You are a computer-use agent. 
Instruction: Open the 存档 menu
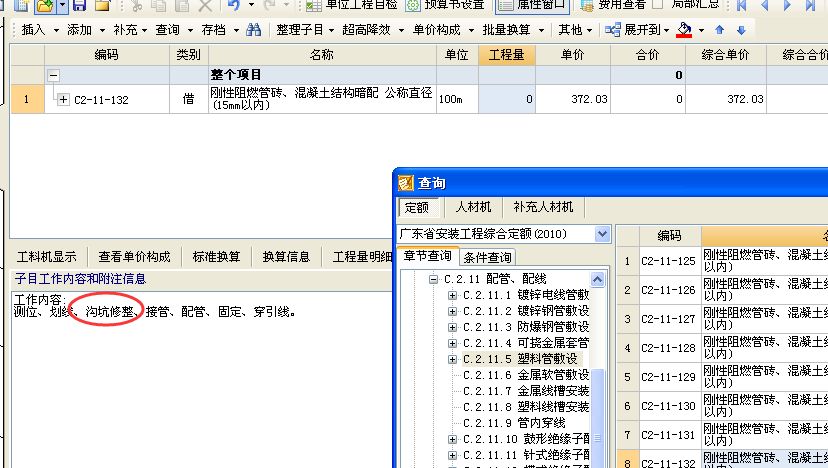[220, 30]
